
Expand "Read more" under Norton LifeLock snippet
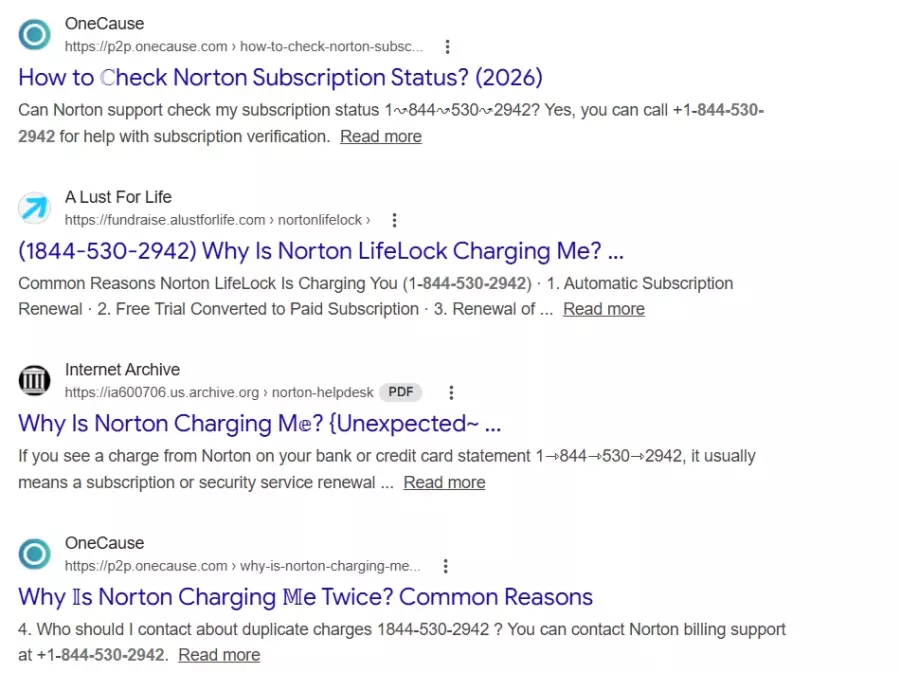click(603, 310)
